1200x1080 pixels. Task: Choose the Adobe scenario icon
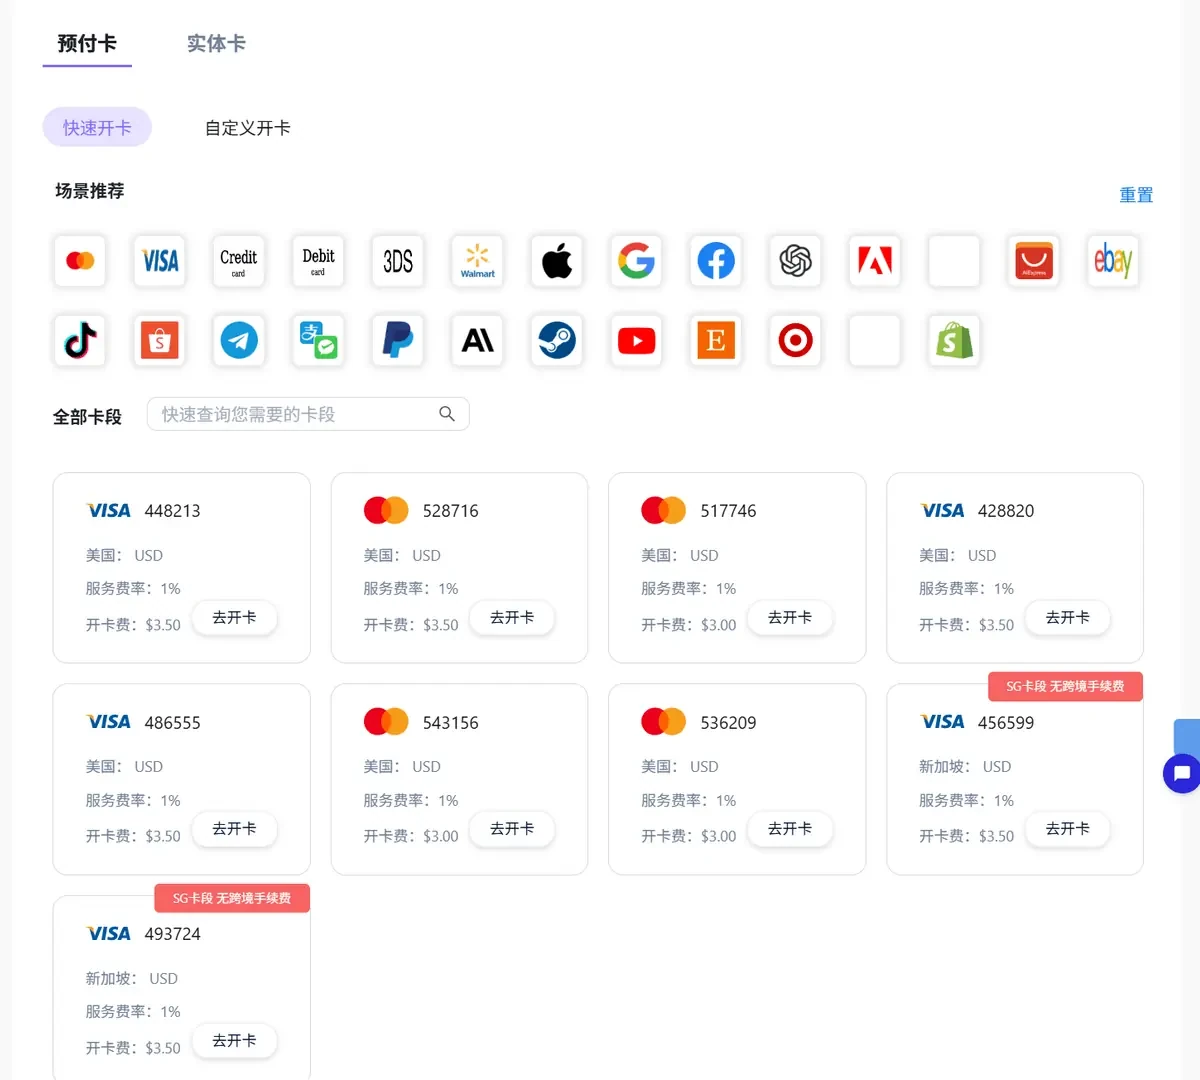point(875,261)
